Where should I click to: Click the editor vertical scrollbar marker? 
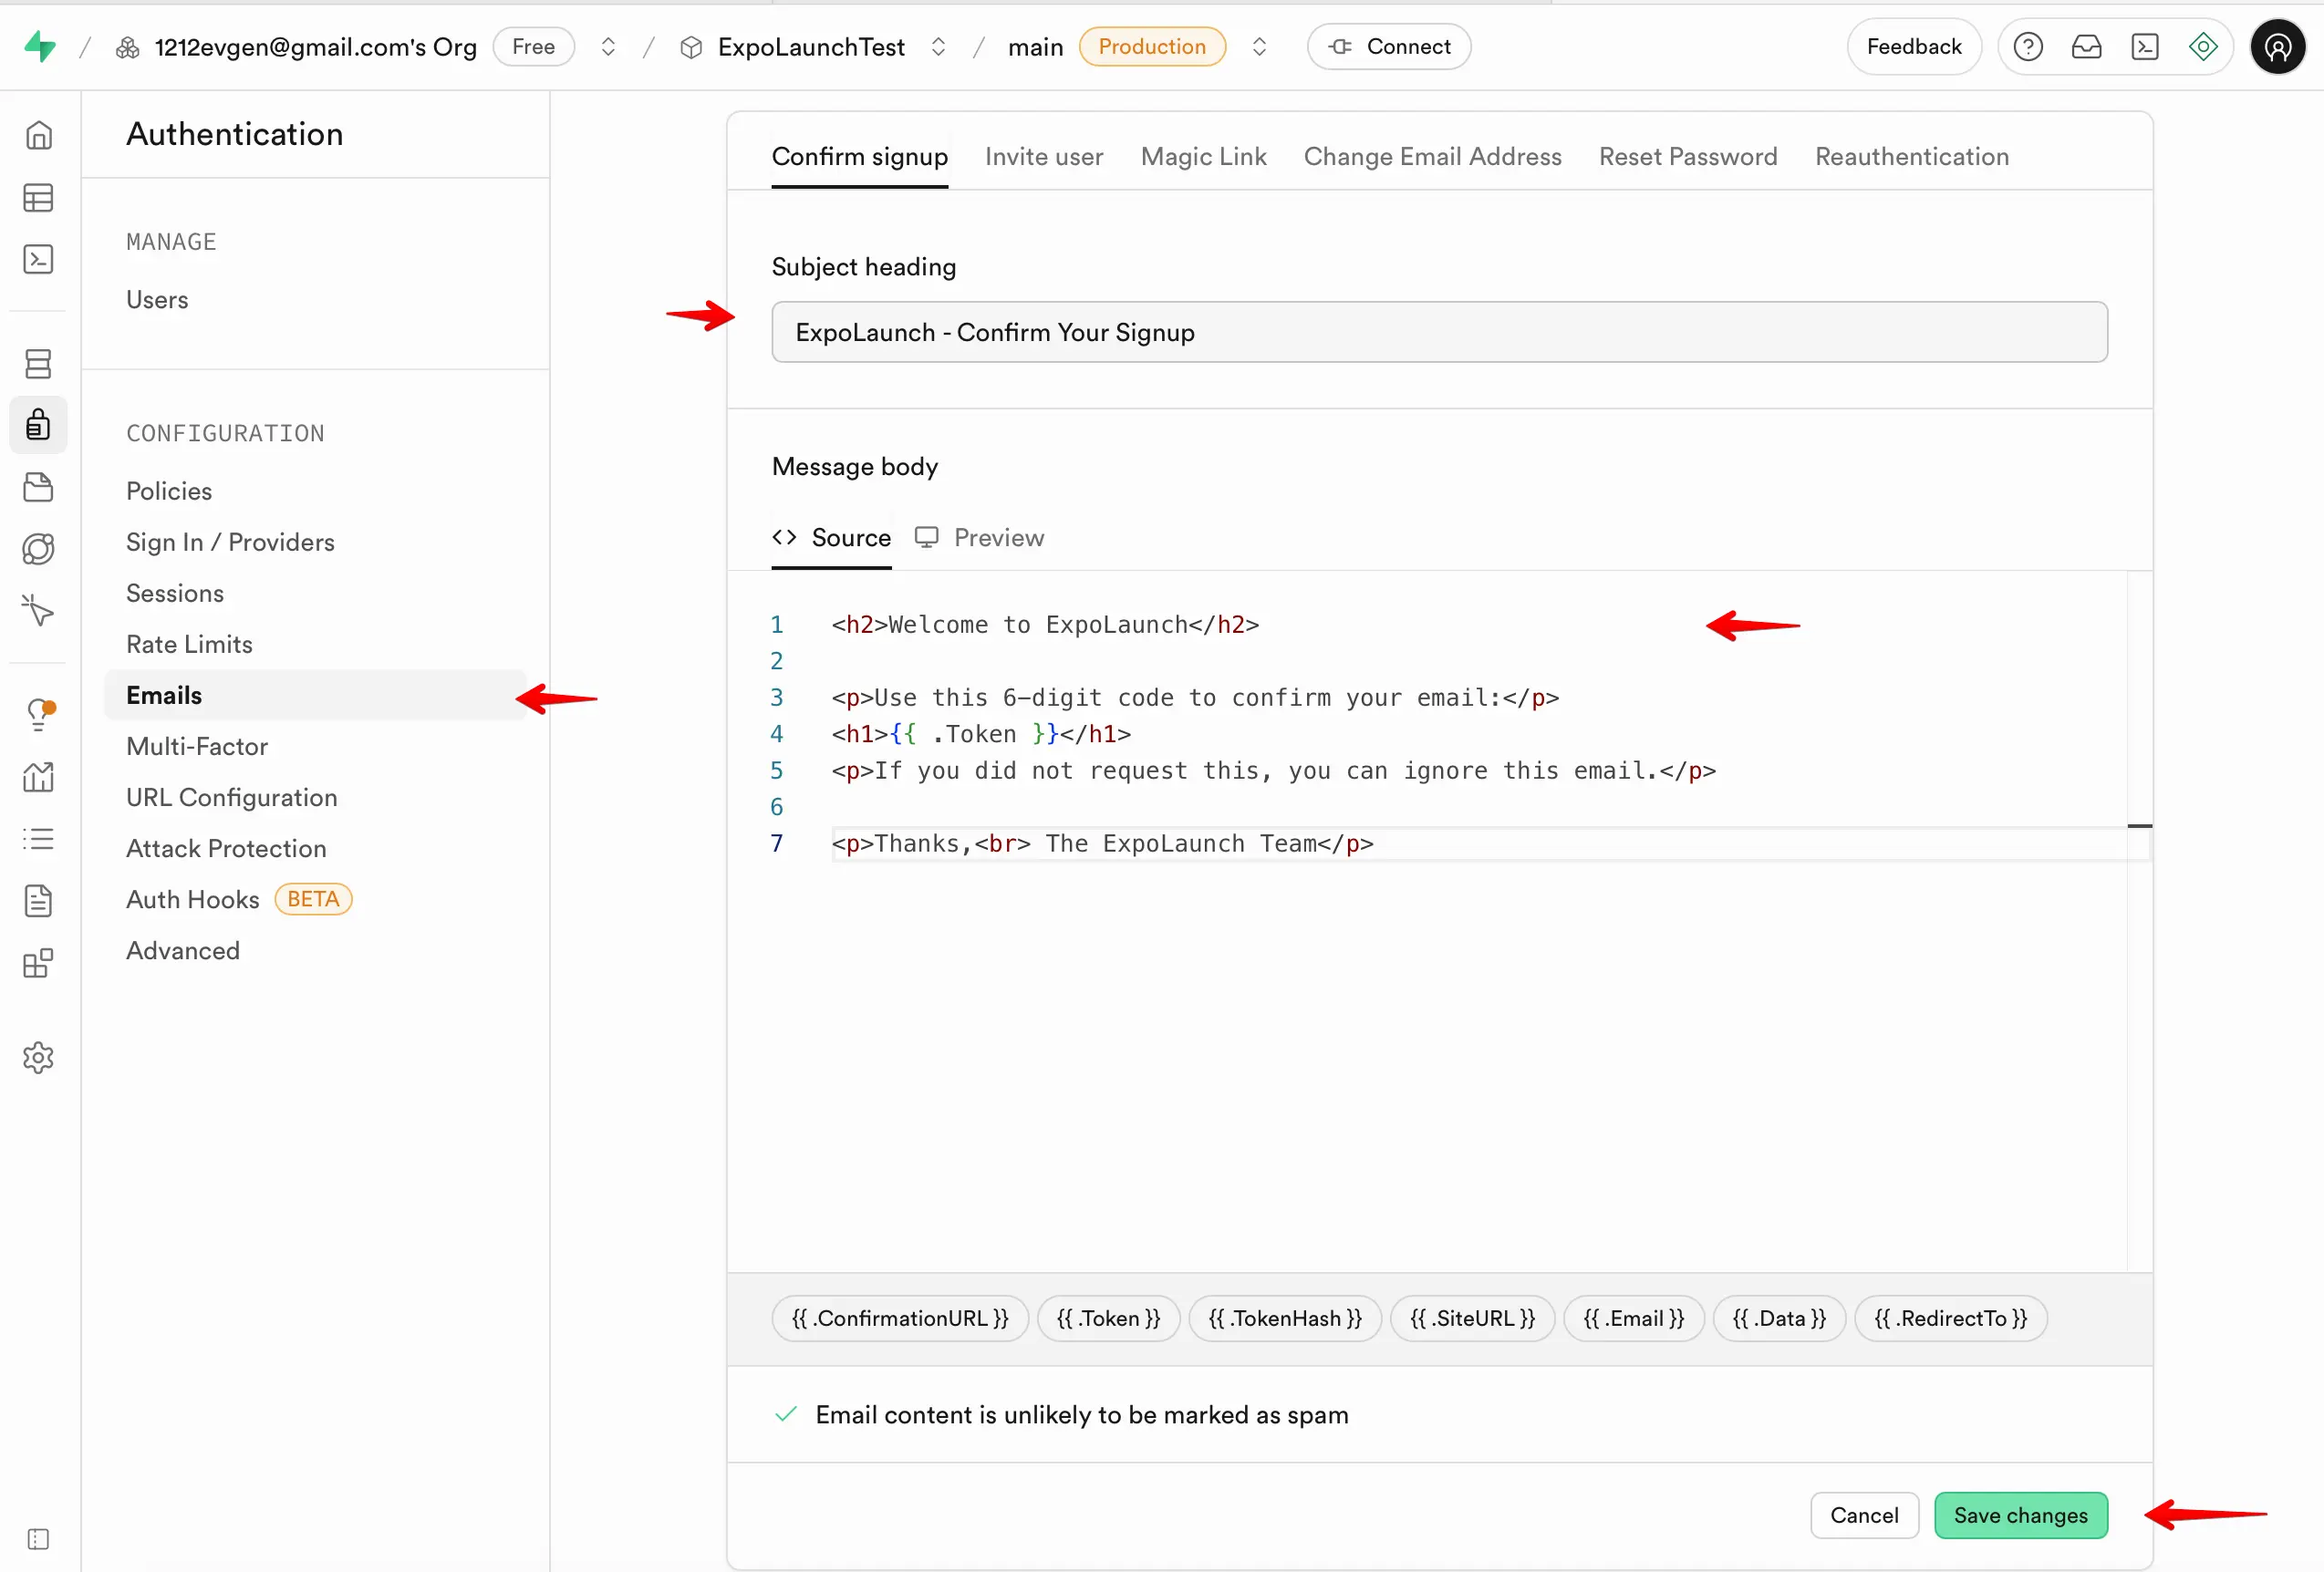click(x=2139, y=826)
